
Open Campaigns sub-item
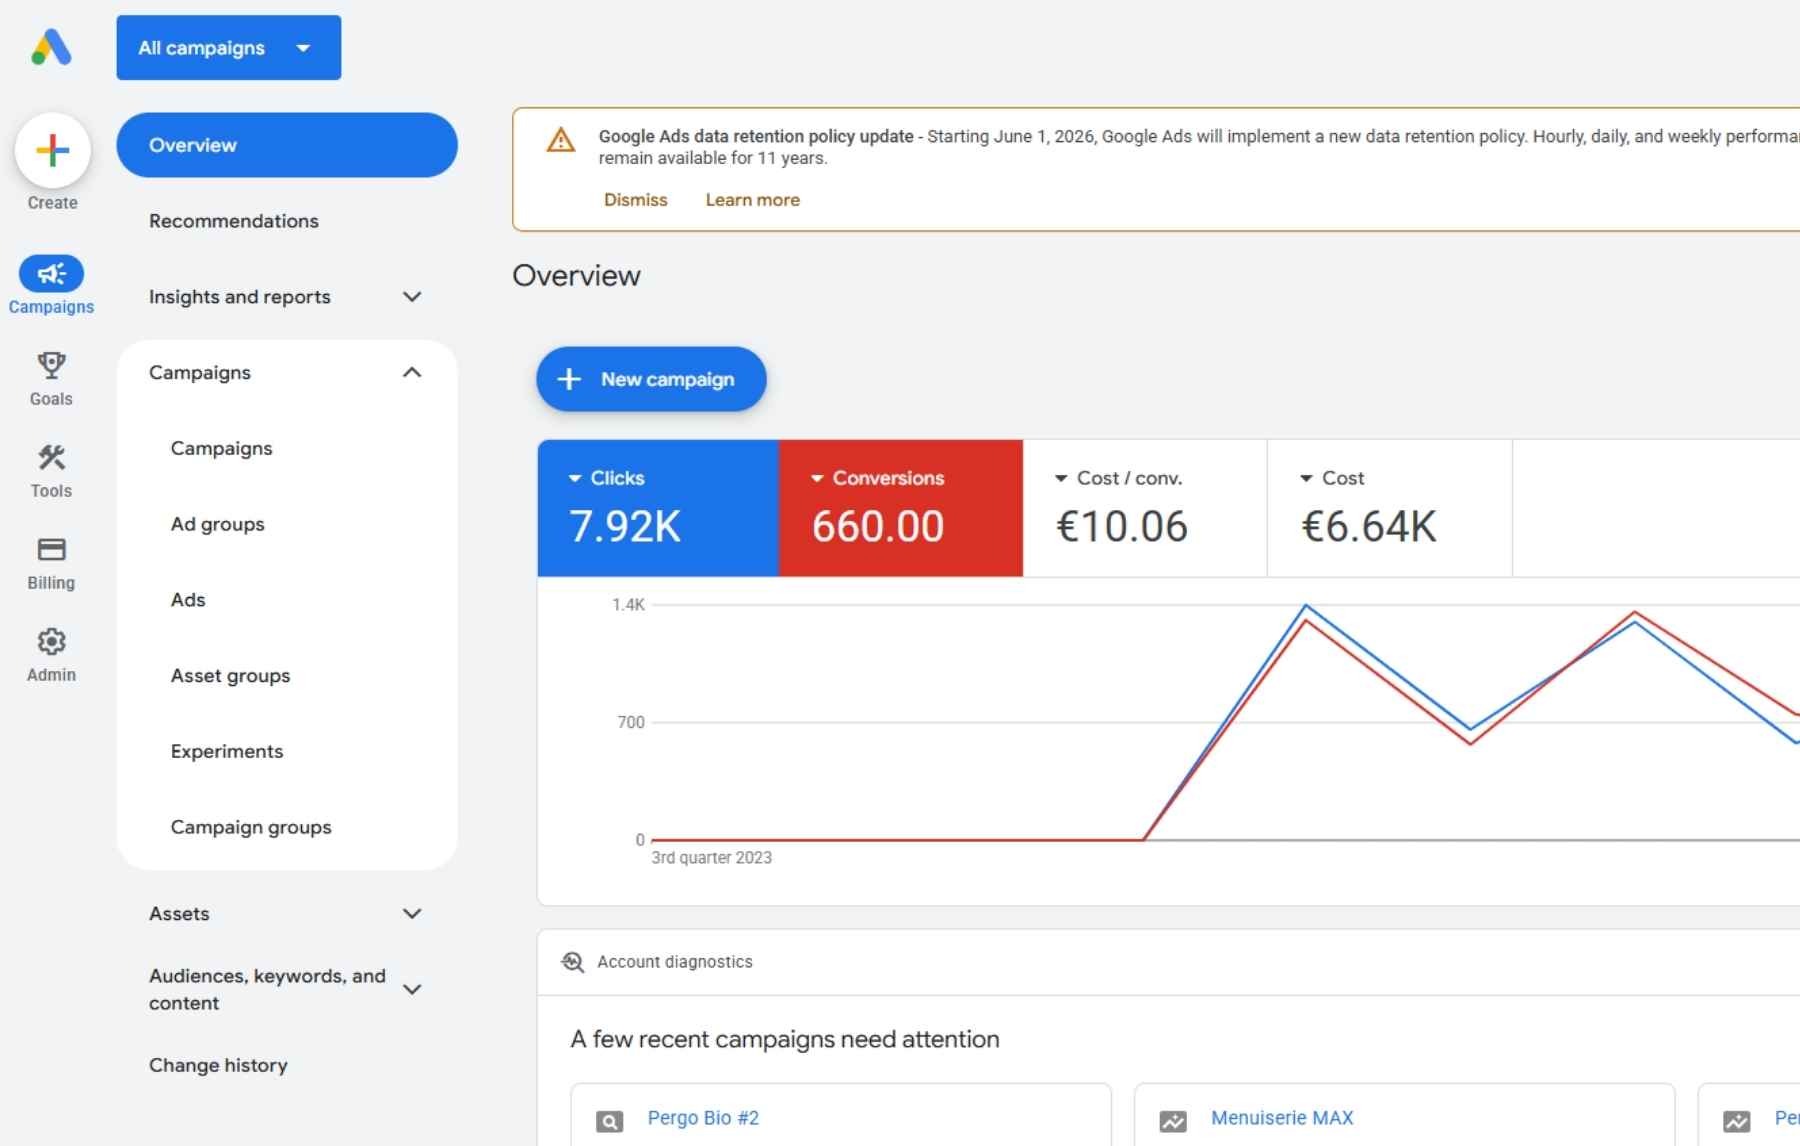click(222, 448)
